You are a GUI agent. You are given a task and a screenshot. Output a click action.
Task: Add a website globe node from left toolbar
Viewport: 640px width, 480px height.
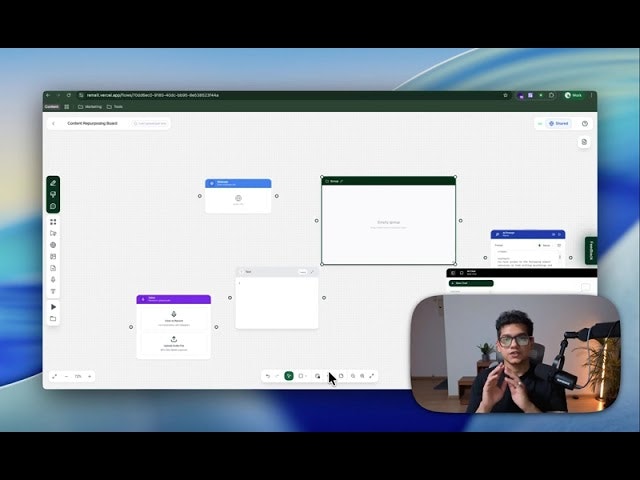click(x=53, y=245)
